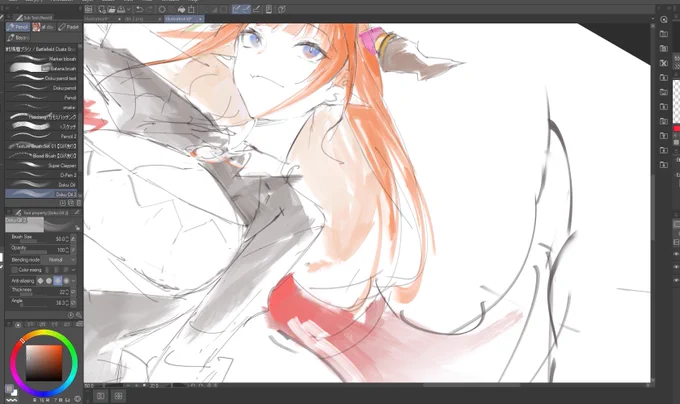The height and width of the screenshot is (404, 680).
Task: Adjust the Brush Size slider
Action: pyautogui.click(x=31, y=241)
